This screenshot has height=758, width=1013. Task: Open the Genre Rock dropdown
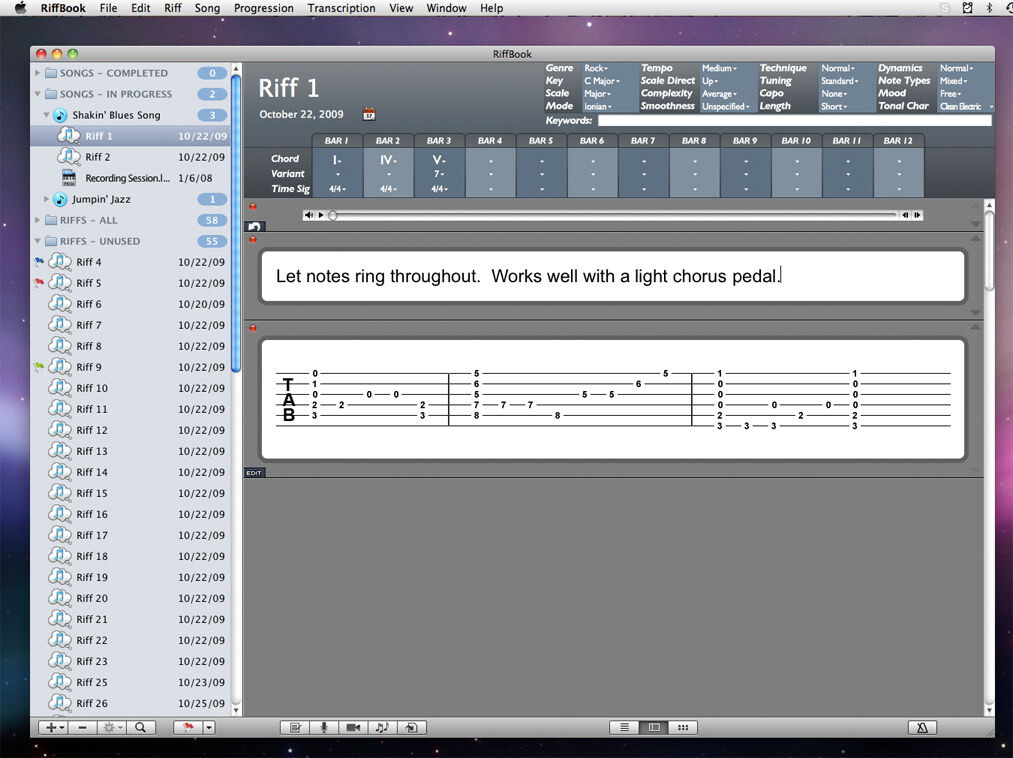click(596, 68)
